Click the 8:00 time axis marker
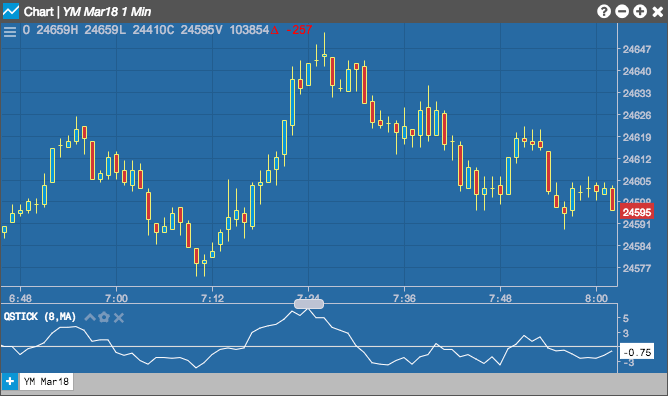This screenshot has height=396, width=668. [596, 298]
